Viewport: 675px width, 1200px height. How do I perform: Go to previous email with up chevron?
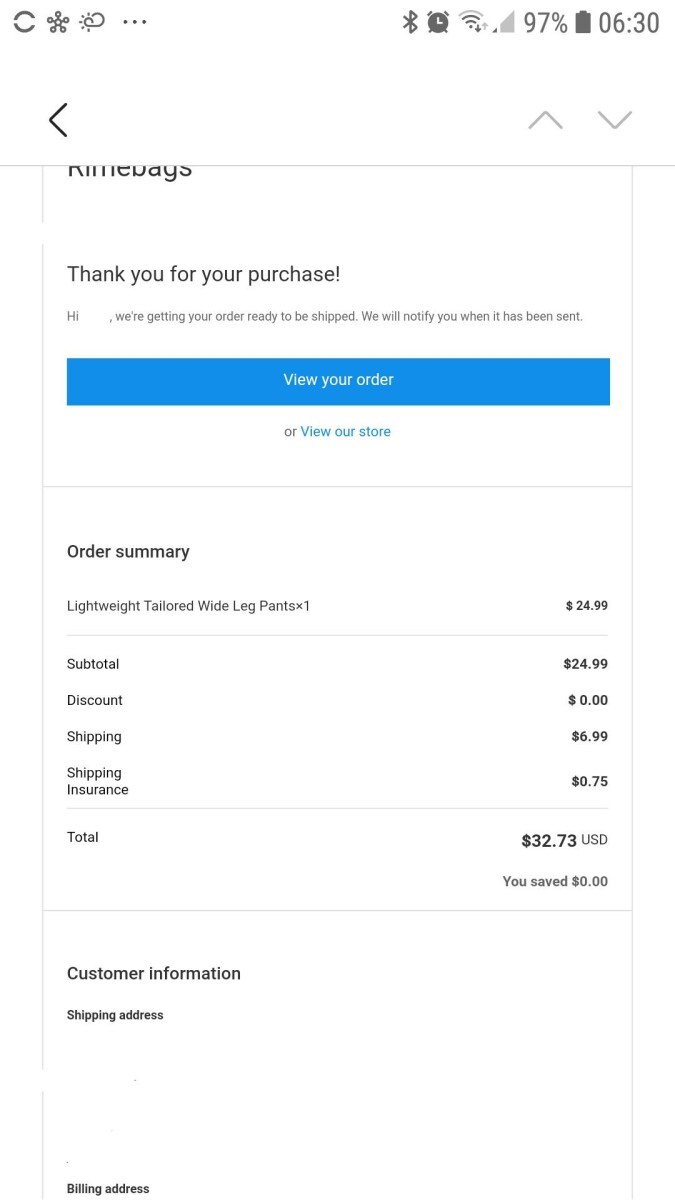(x=545, y=120)
